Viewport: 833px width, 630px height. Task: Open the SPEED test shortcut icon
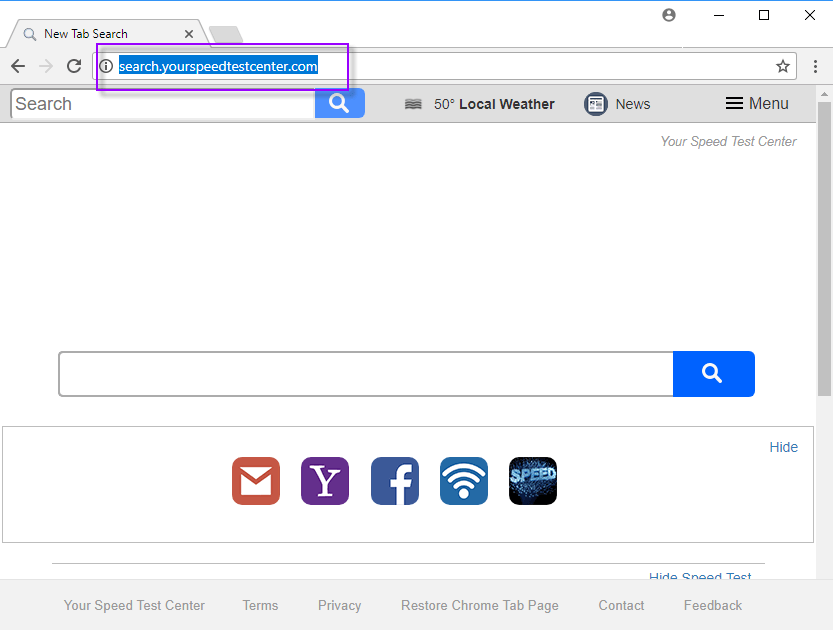coord(533,481)
